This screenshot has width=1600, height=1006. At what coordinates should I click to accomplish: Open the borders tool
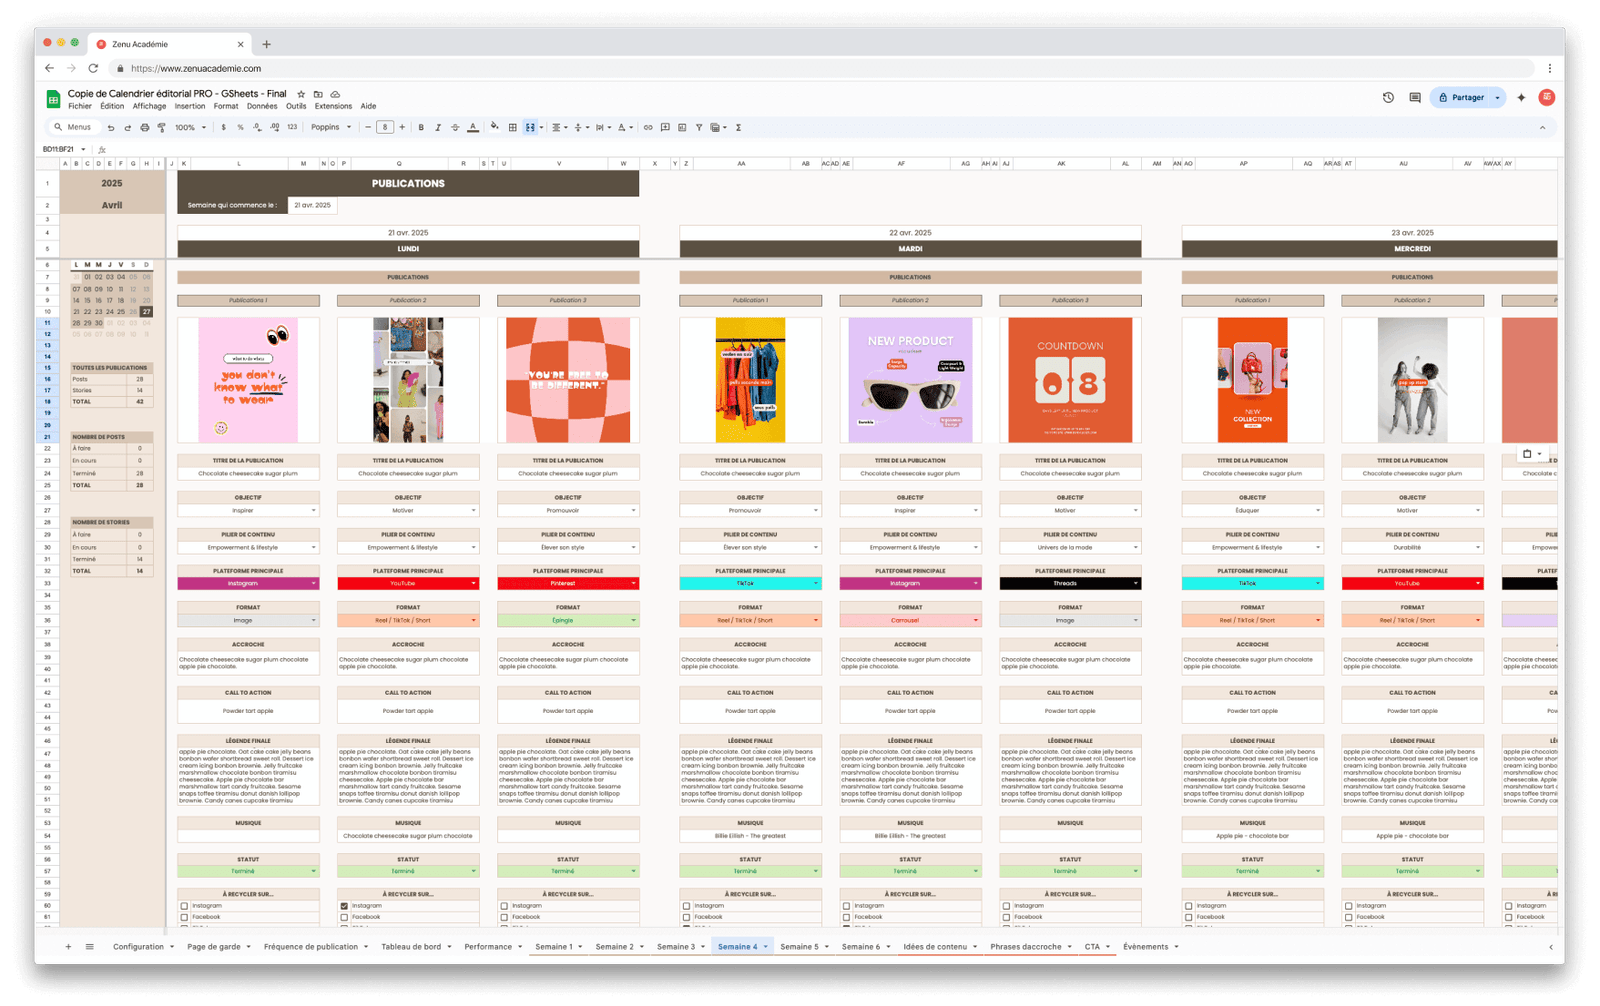[x=513, y=128]
